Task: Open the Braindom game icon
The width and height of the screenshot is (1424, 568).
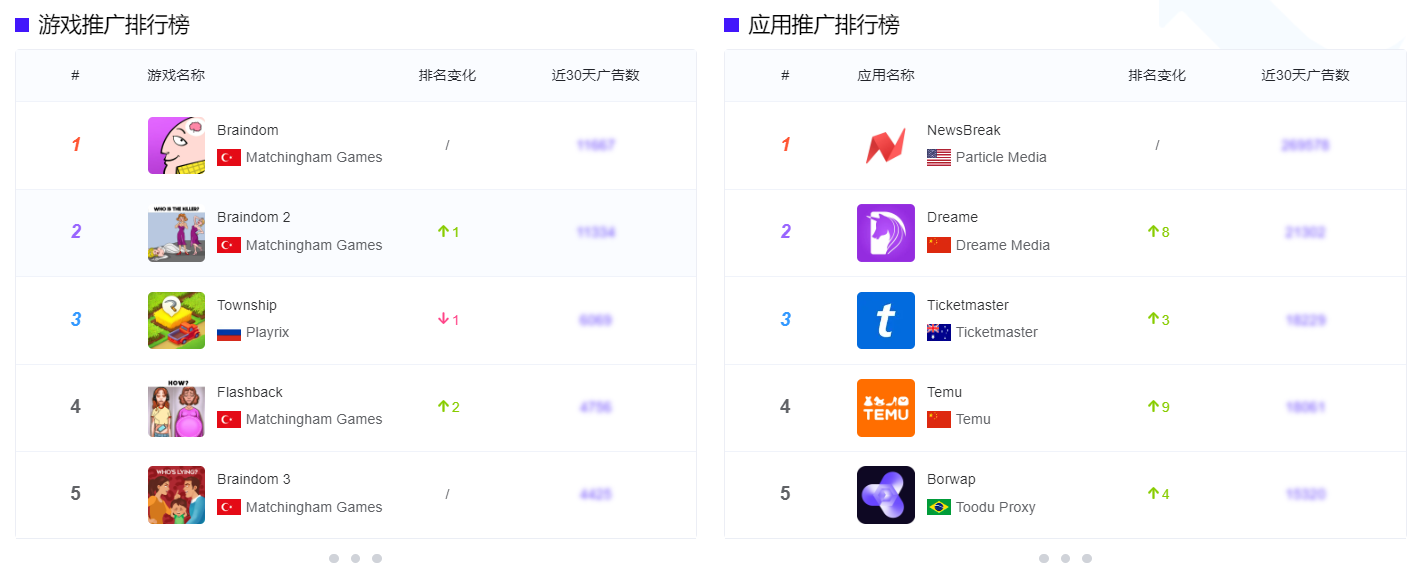Action: click(x=176, y=145)
